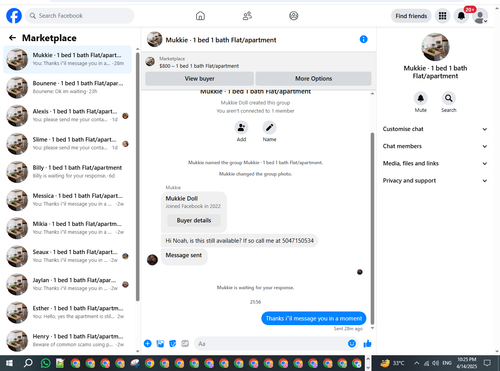Open Buyer details for Mukkie Doll
This screenshot has height=371, width=500.
pos(194,220)
